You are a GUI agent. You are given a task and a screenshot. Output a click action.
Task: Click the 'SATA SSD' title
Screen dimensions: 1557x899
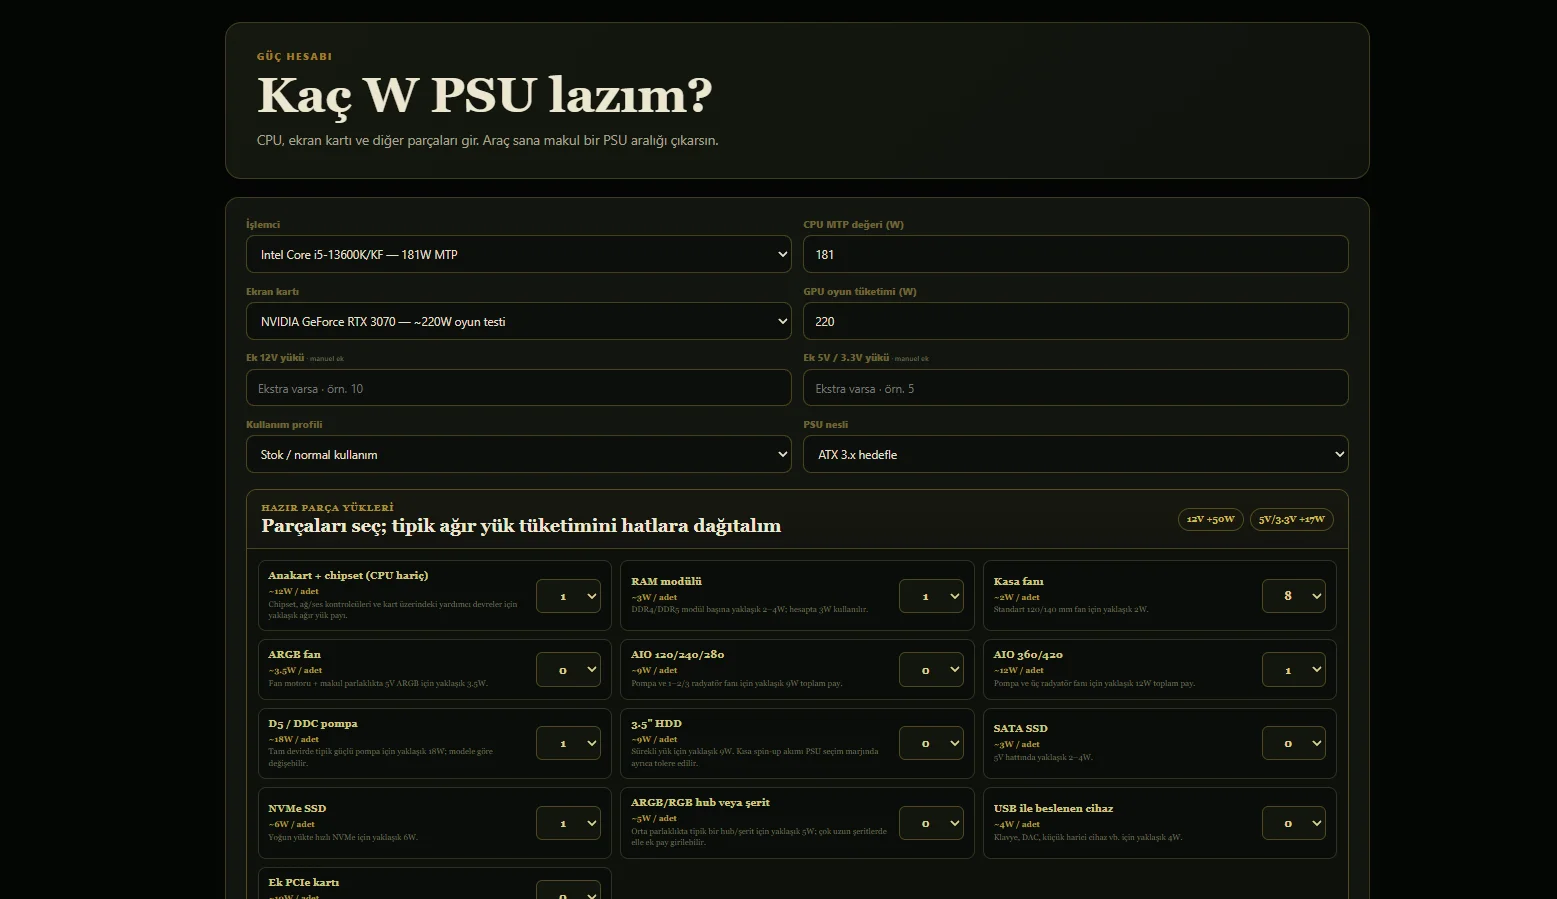coord(1020,728)
